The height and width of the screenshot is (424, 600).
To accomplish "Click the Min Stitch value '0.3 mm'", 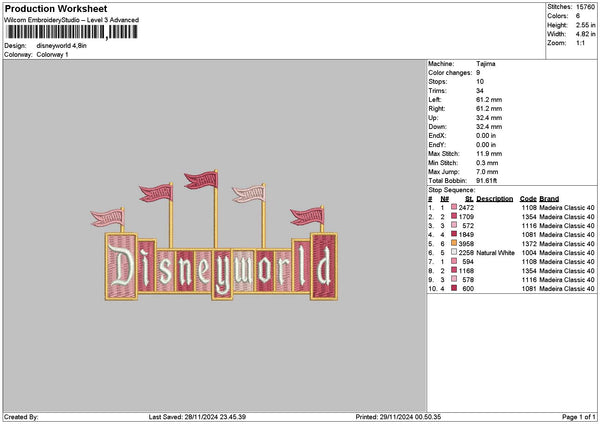I will (x=487, y=163).
